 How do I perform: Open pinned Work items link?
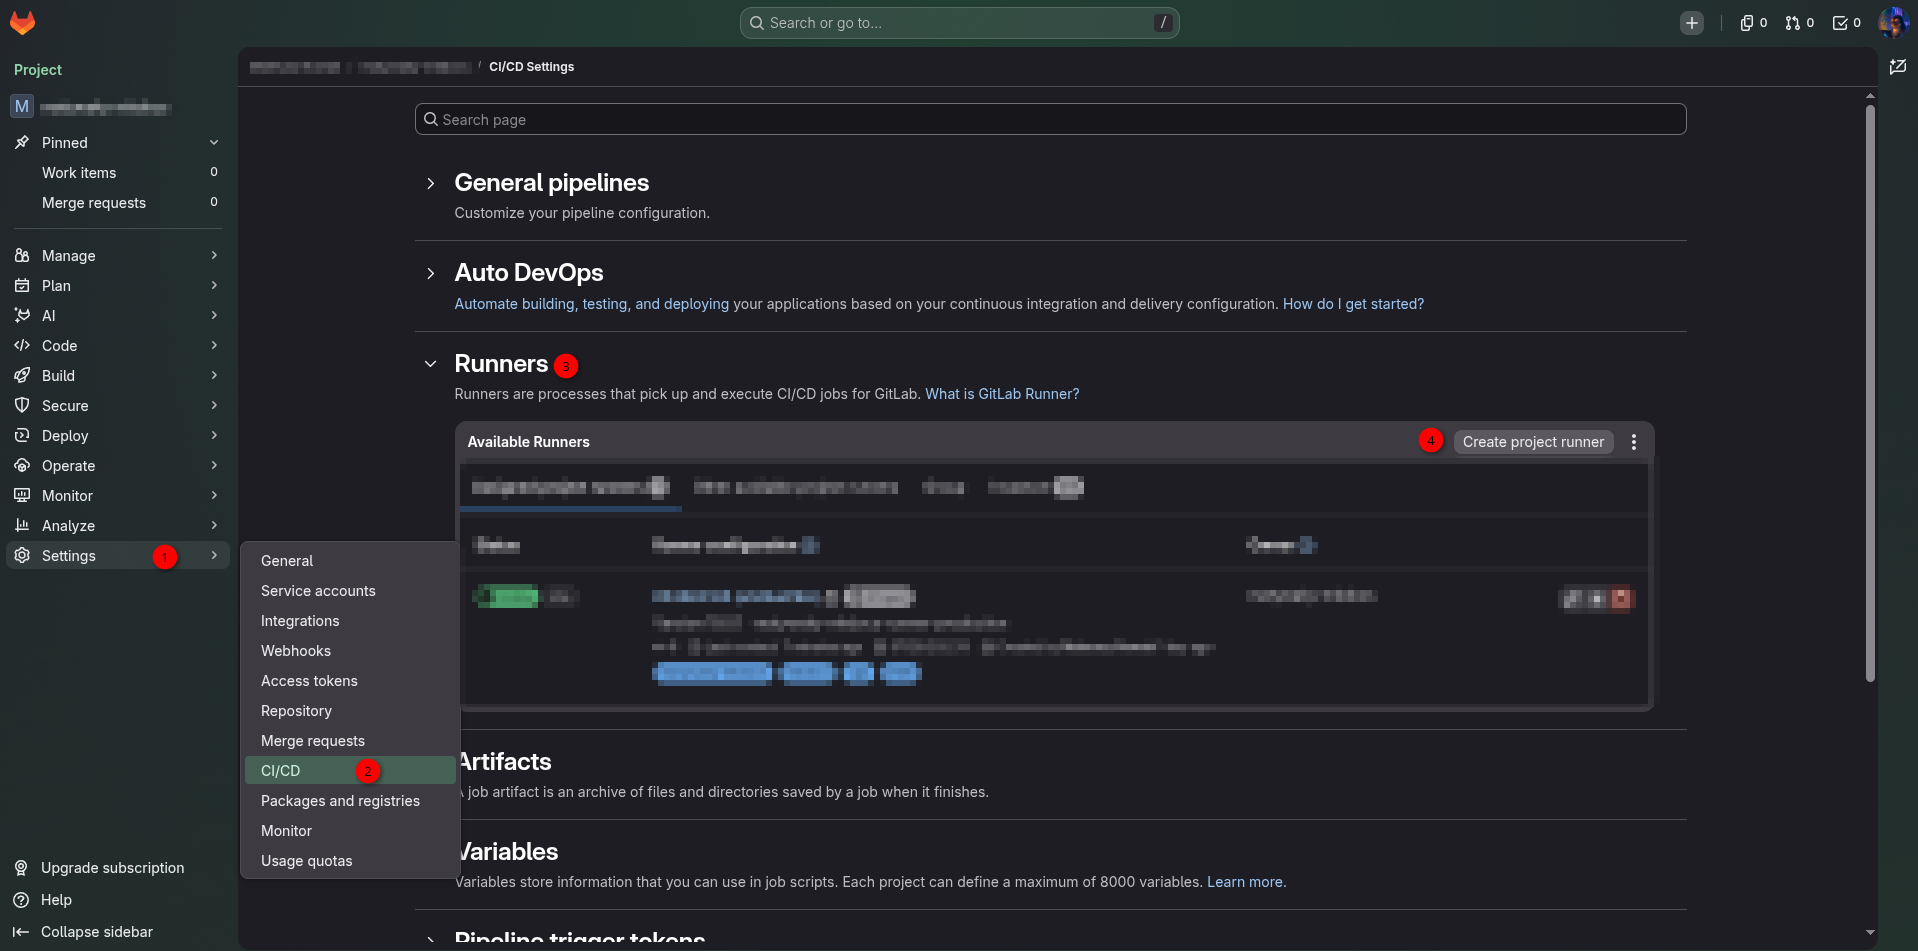[x=118, y=173]
